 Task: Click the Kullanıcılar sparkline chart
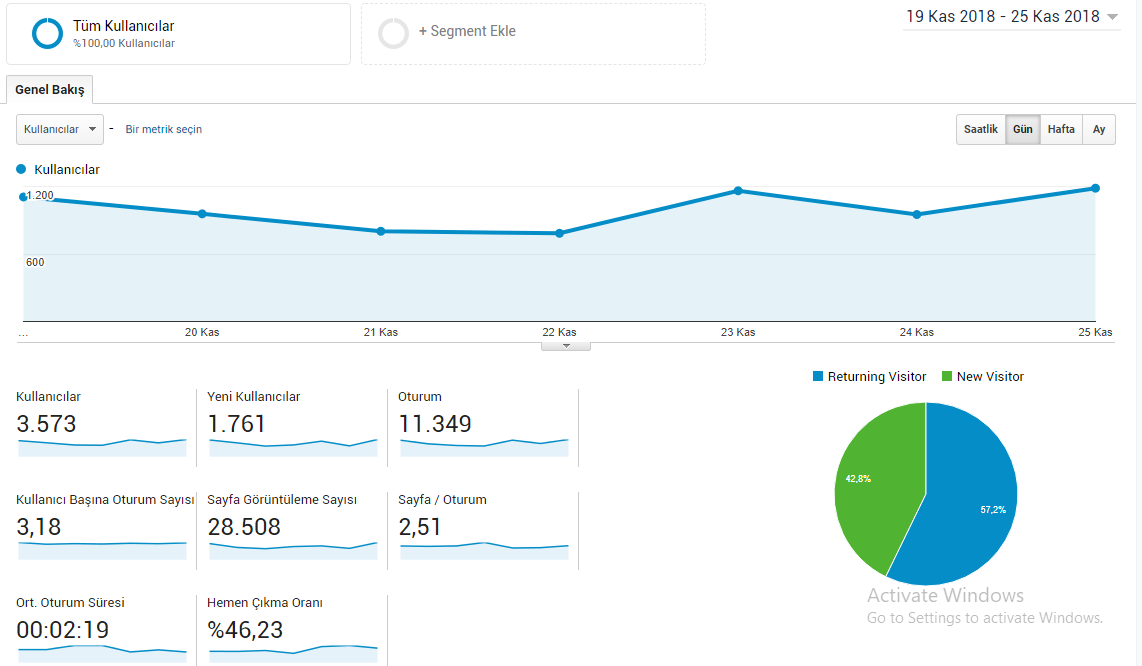click(x=102, y=447)
